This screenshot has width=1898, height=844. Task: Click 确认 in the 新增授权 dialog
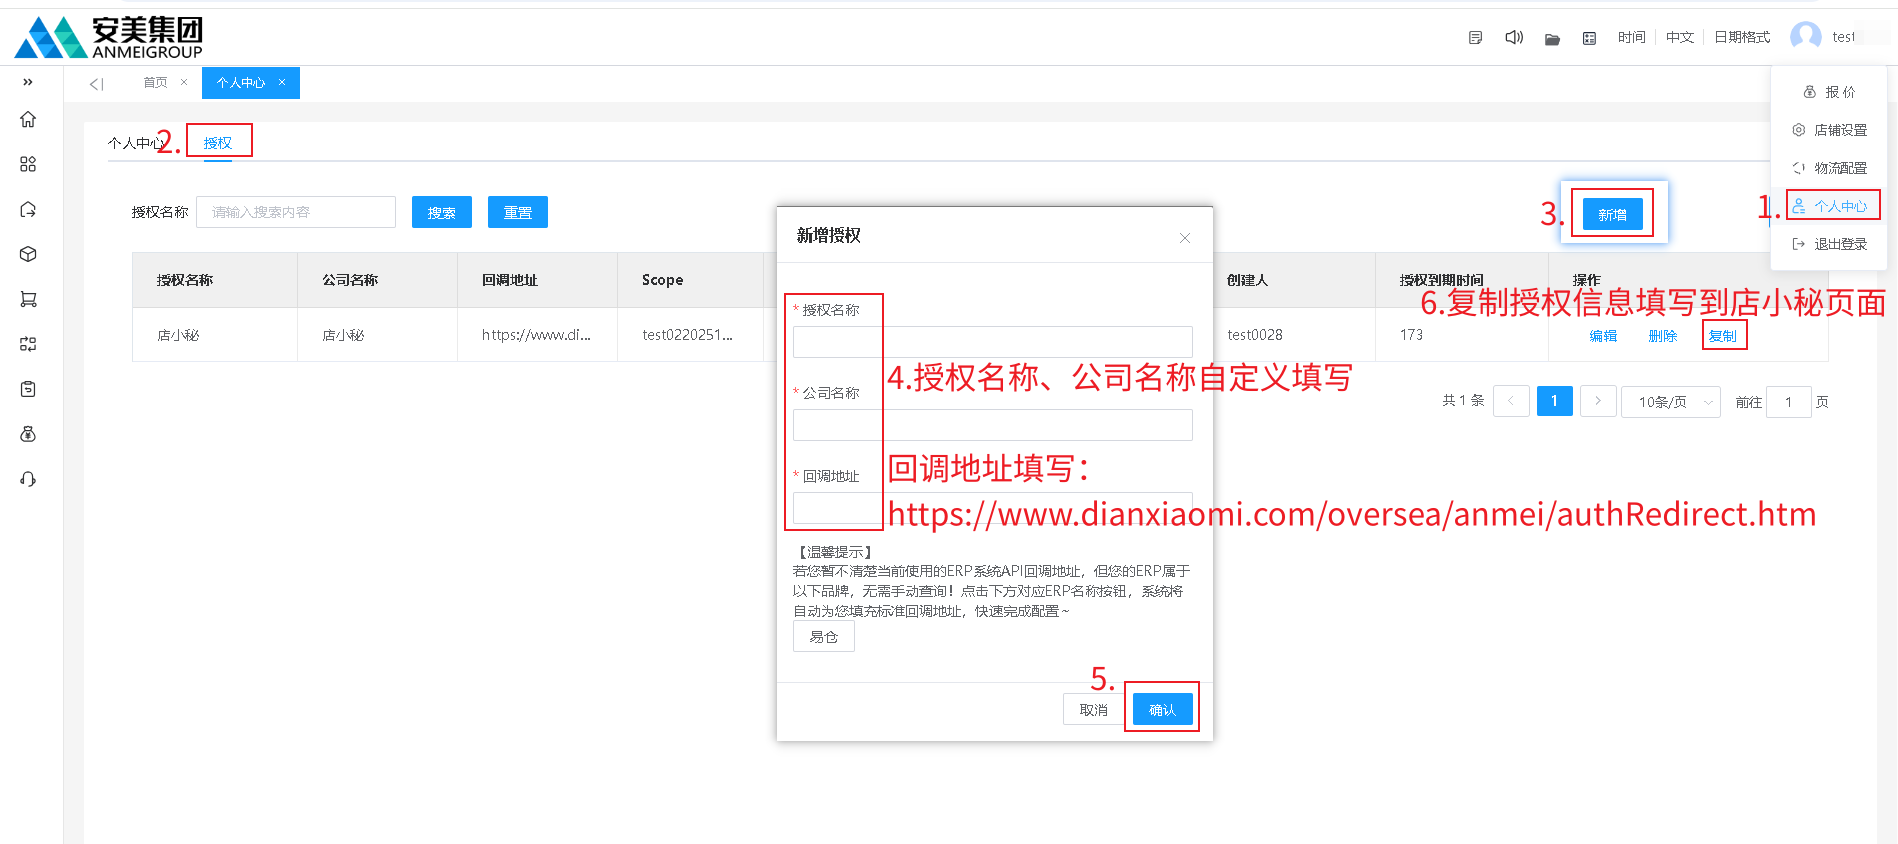pos(1163,710)
